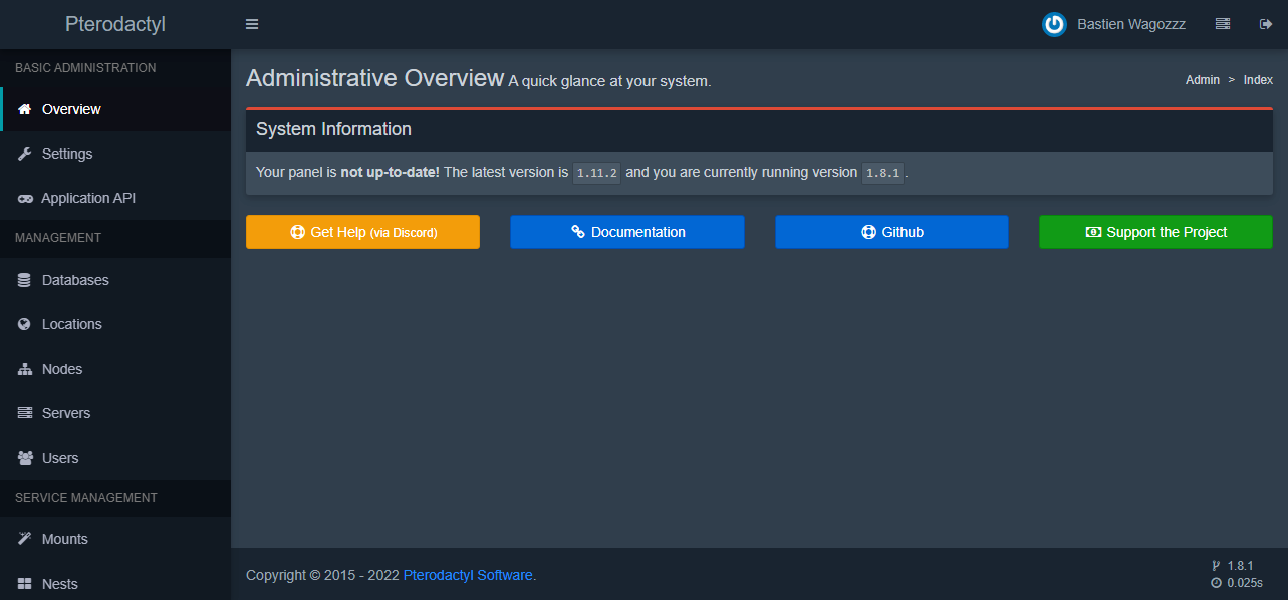
Task: Open Users via the people icon
Action: pos(25,458)
